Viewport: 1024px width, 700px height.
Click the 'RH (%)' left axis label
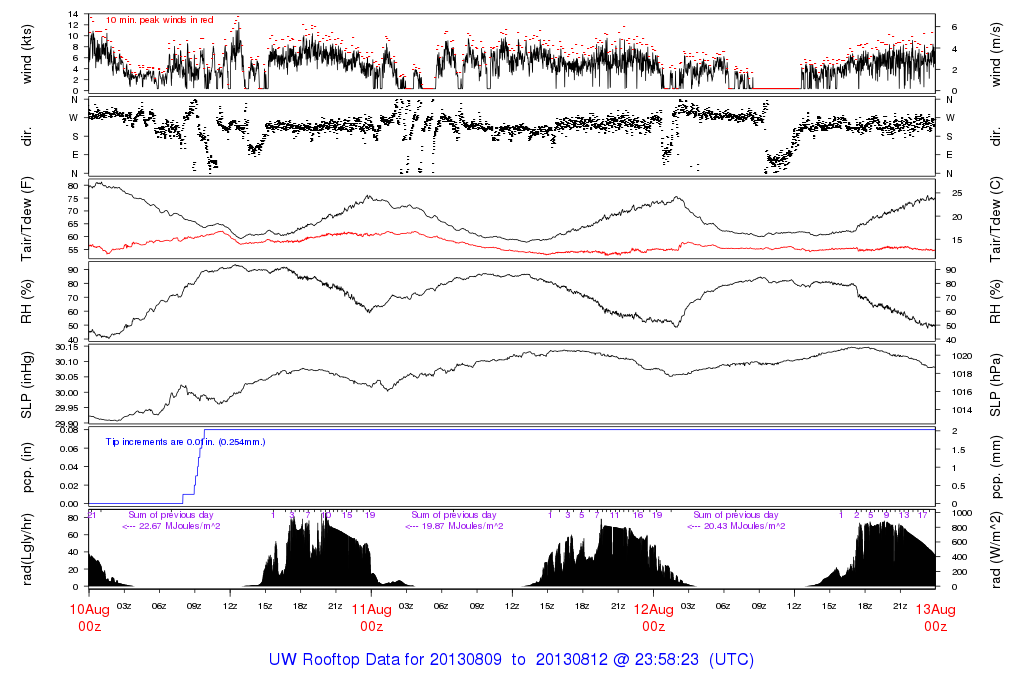28,303
